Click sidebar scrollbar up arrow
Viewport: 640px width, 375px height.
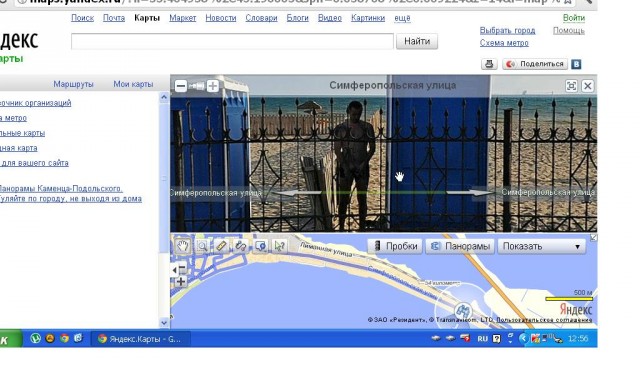164,97
